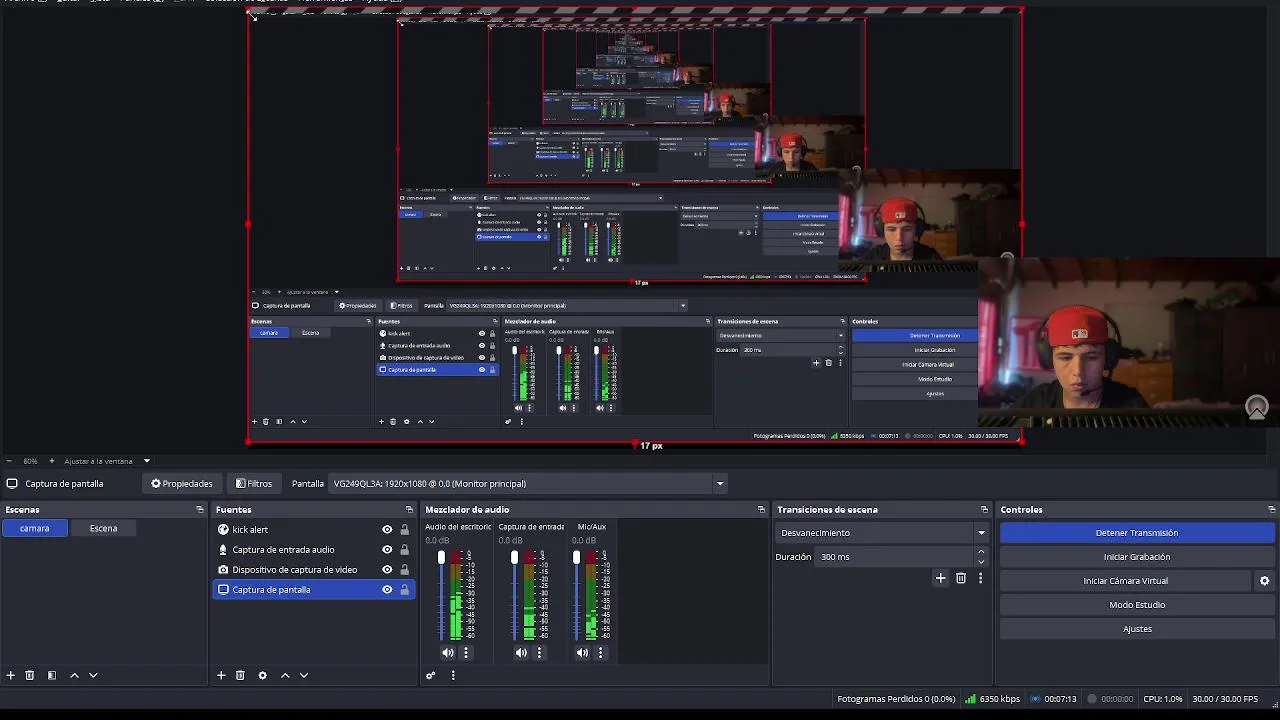Viewport: 1280px width, 720px height.
Task: Decrease transition duration stepper down
Action: click(981, 562)
